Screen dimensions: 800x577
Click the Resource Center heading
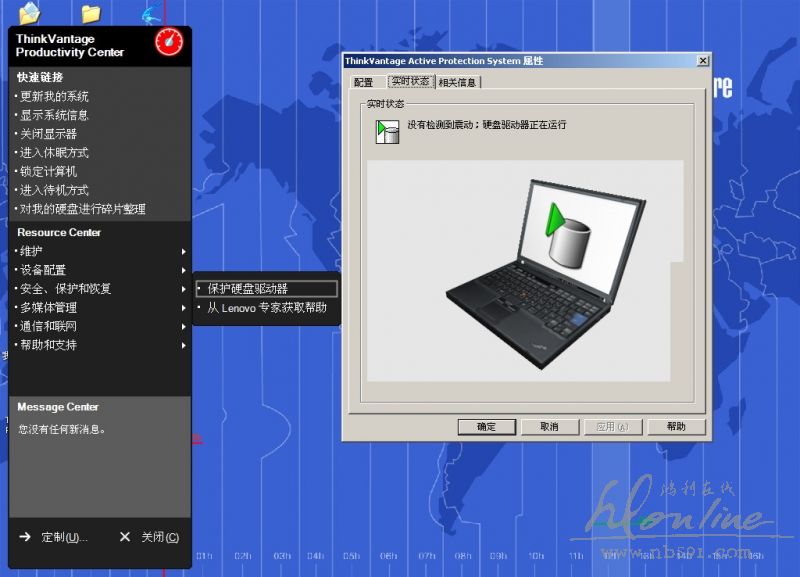(59, 233)
